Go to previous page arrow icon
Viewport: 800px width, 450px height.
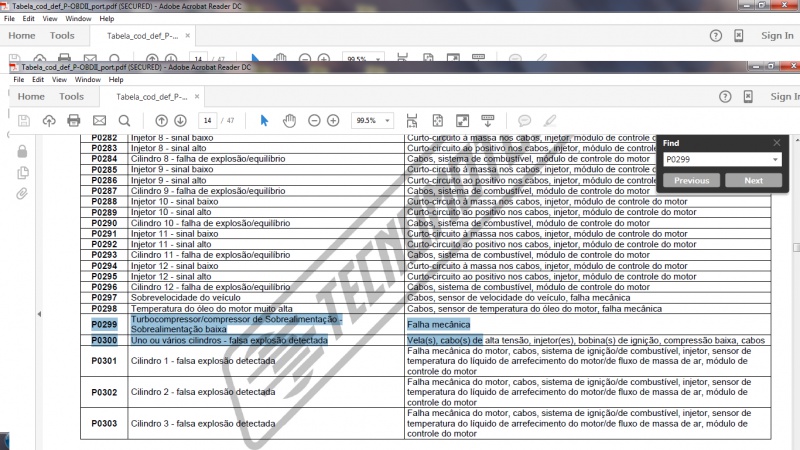(161, 120)
